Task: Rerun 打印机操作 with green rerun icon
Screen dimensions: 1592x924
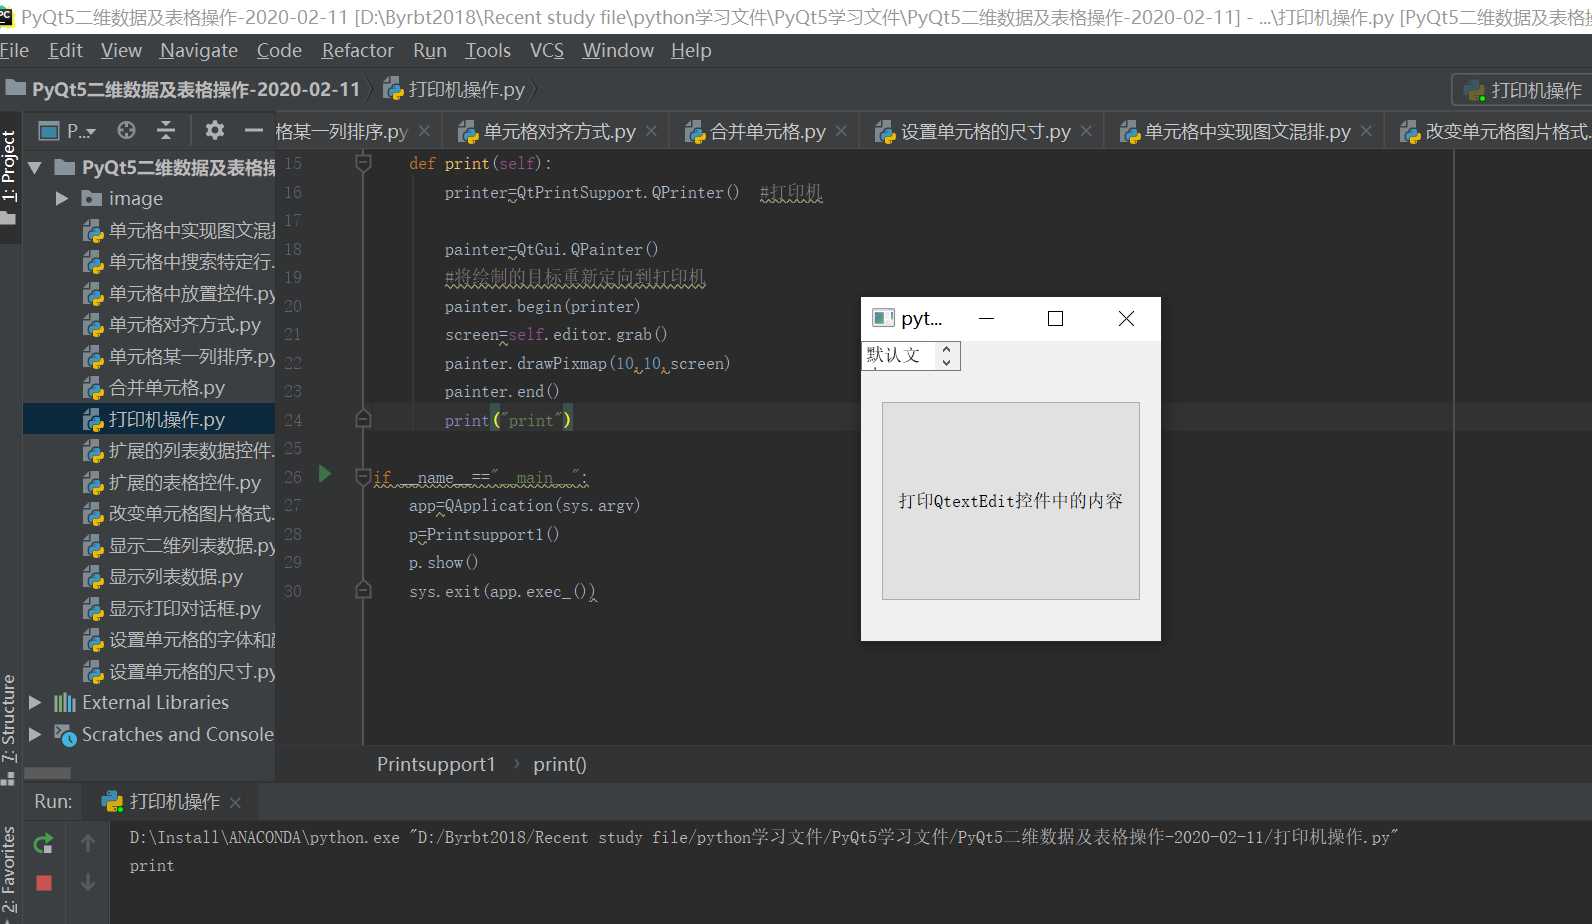Action: (x=43, y=843)
